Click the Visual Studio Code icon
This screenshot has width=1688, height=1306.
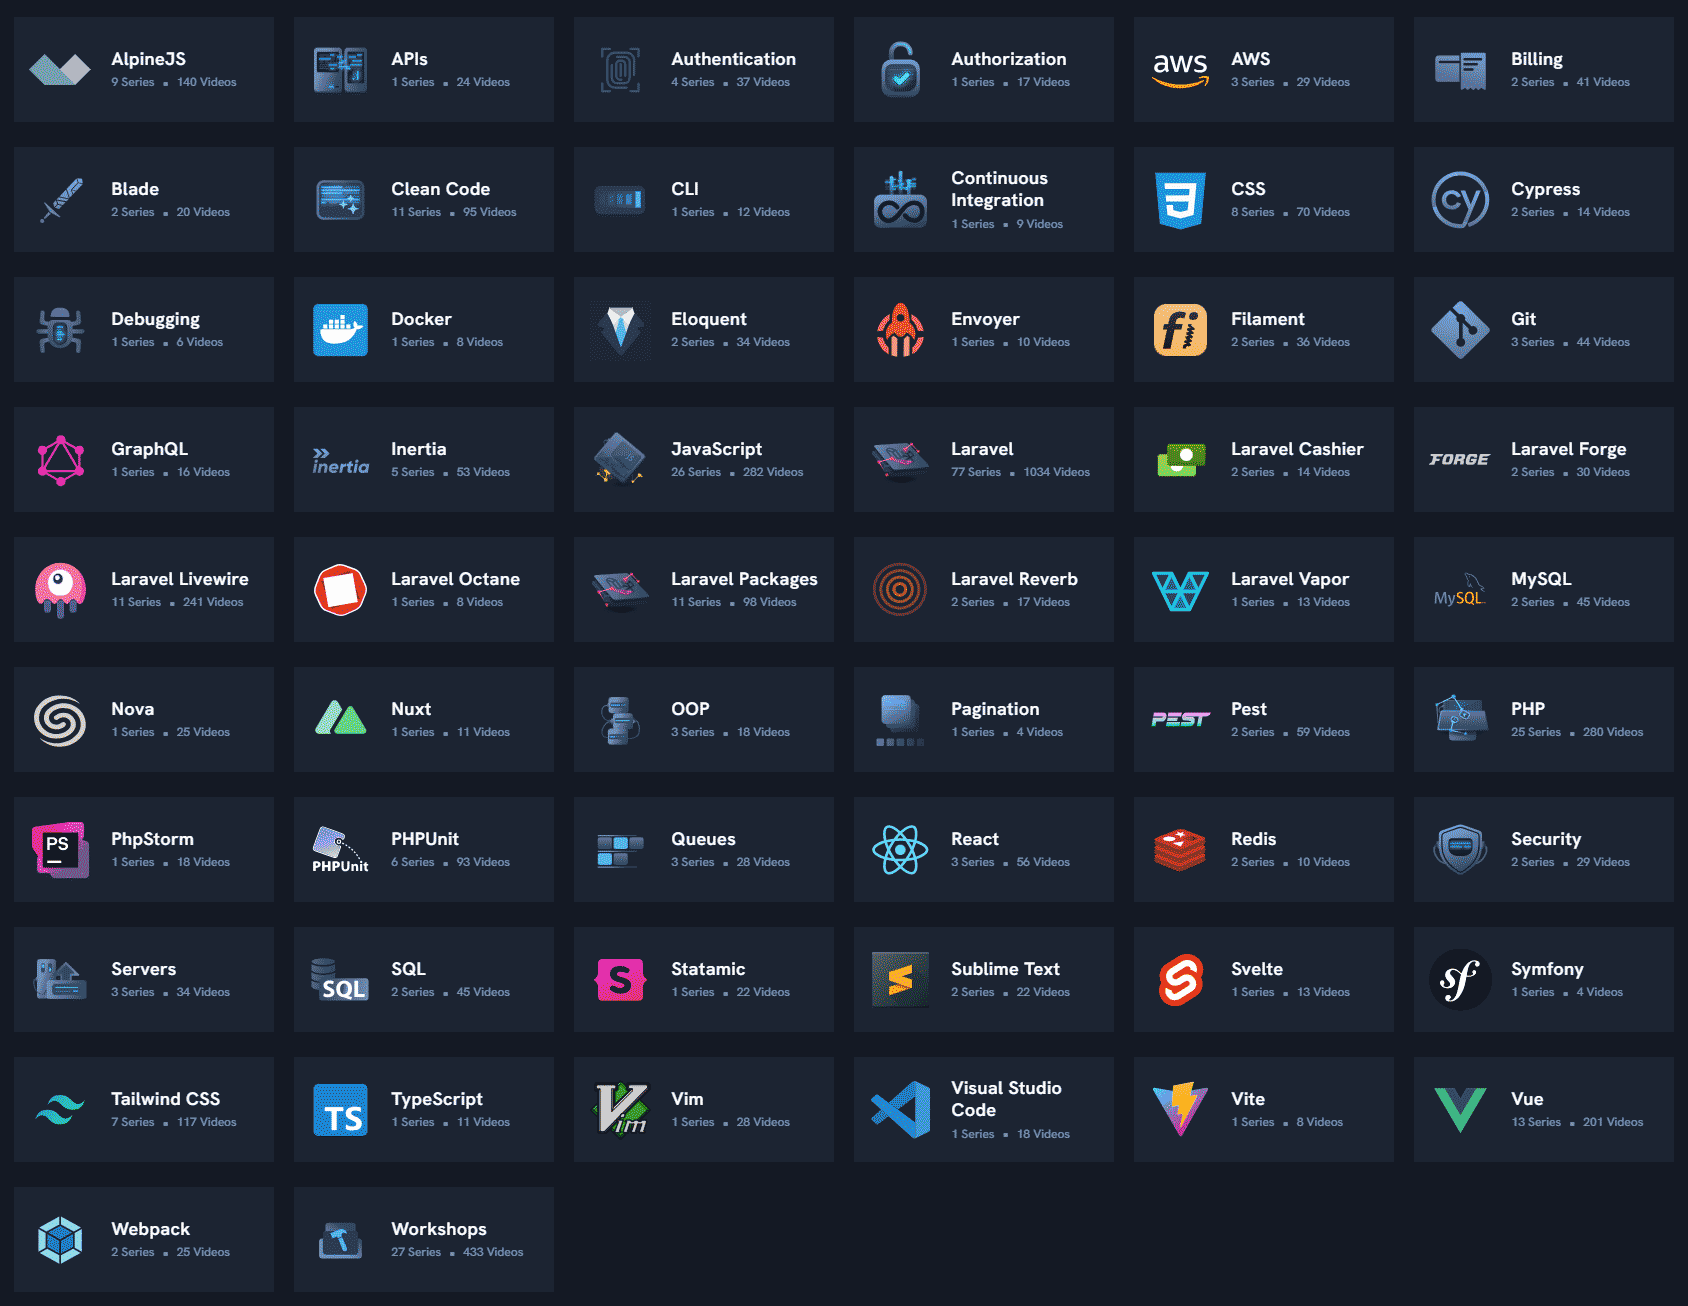pos(900,1110)
